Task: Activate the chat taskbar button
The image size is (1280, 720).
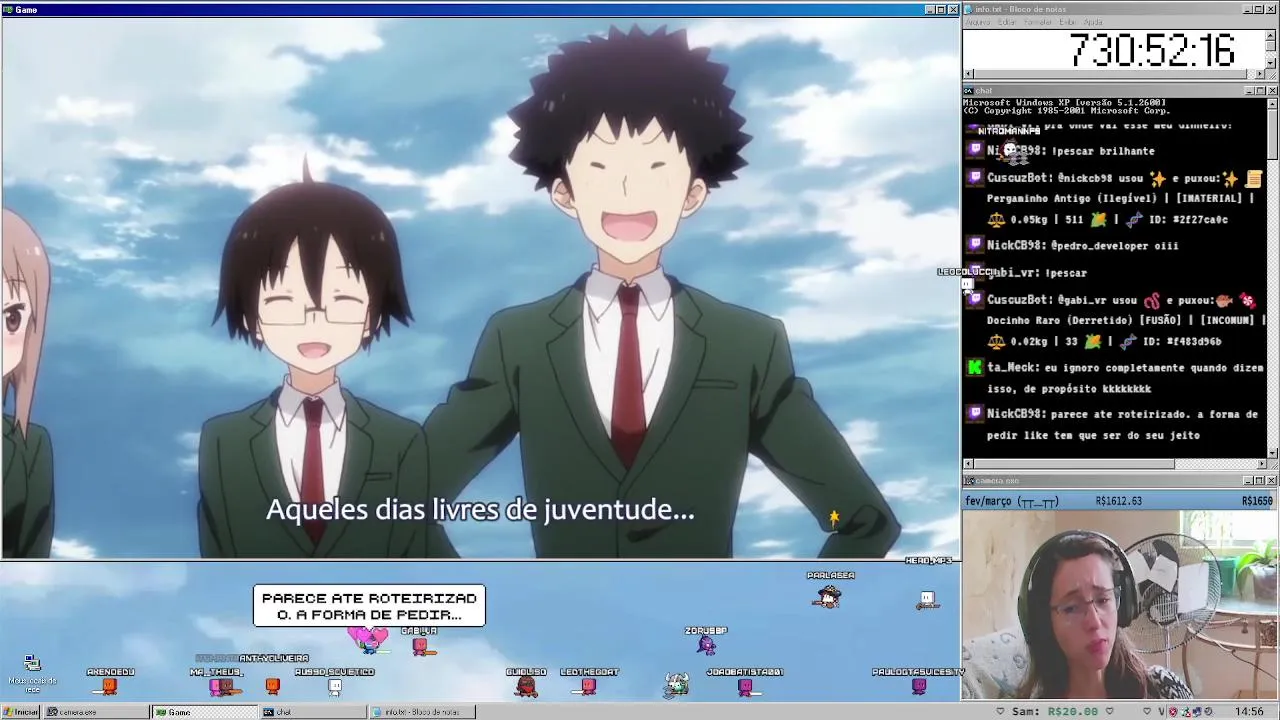Action: pyautogui.click(x=314, y=712)
